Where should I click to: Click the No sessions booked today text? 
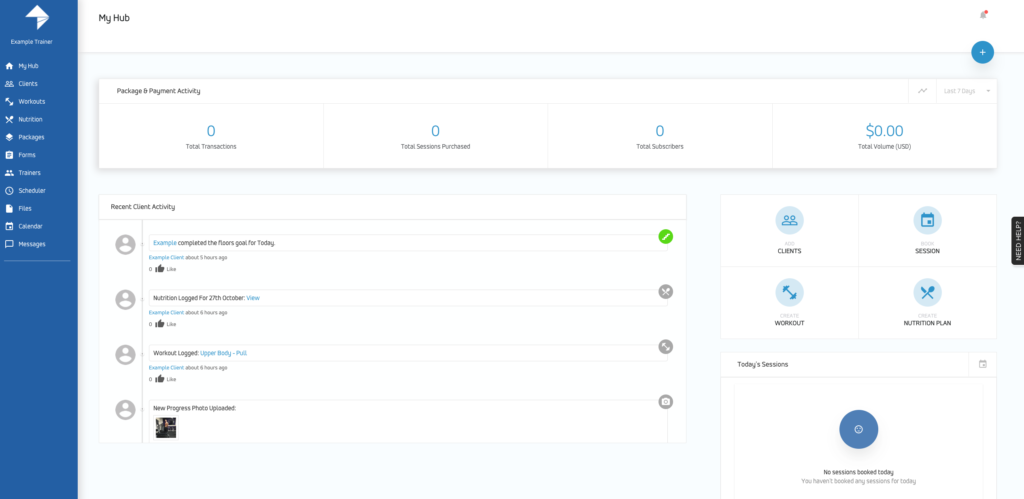[858, 472]
